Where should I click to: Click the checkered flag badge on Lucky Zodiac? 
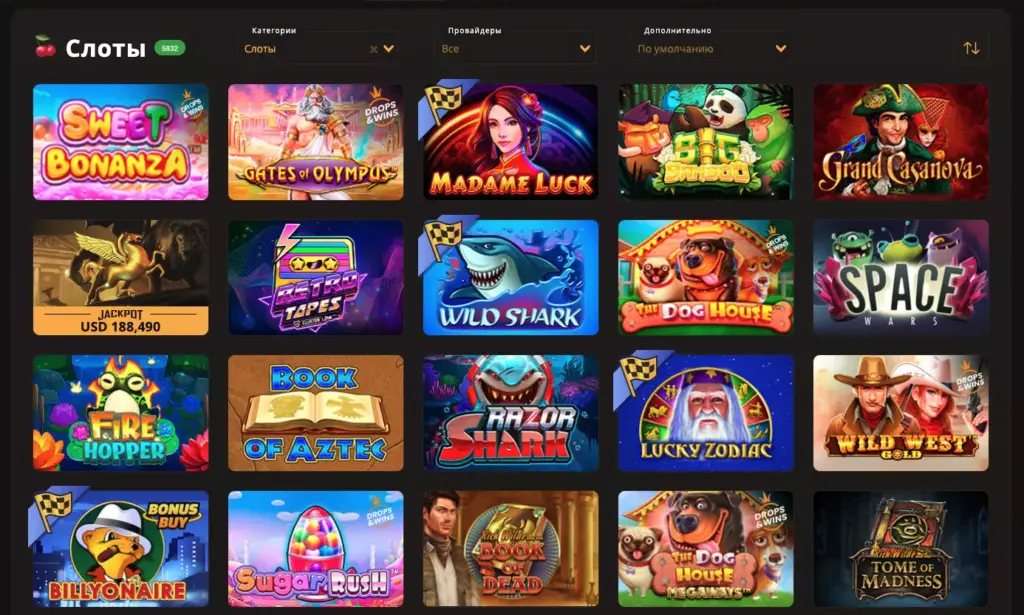pyautogui.click(x=638, y=372)
